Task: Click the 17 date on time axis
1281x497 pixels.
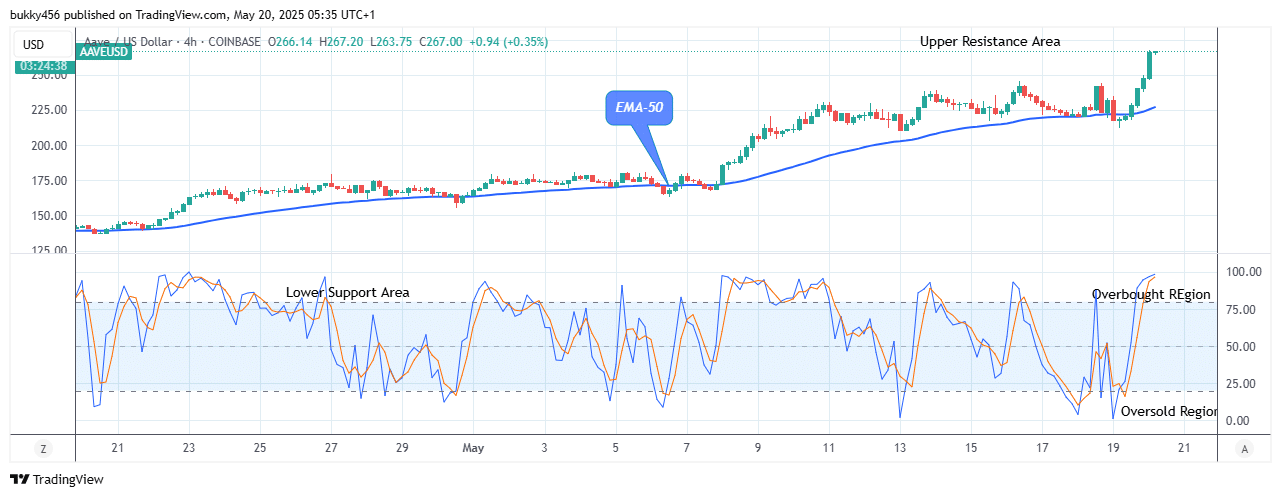Action: 1042,448
